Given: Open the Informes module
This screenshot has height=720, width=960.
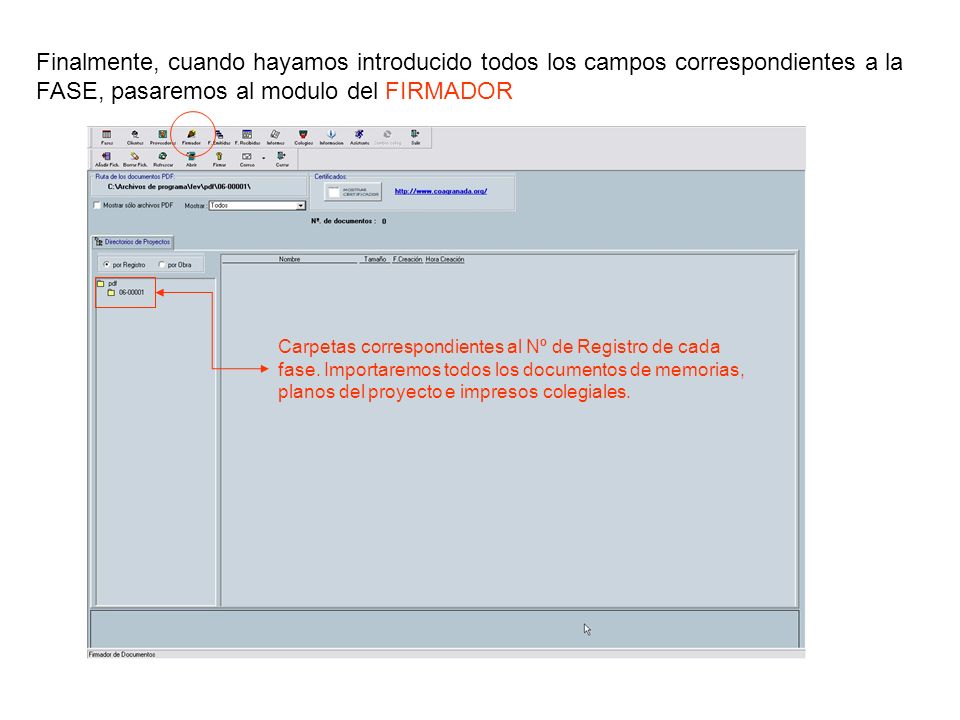Looking at the screenshot, I should tap(276, 137).
